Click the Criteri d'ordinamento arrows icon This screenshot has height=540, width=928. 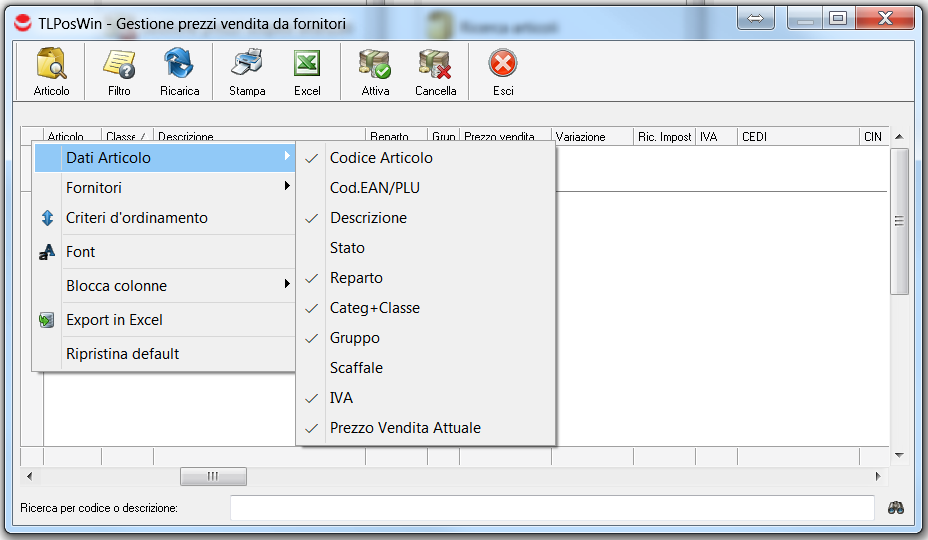pos(47,218)
